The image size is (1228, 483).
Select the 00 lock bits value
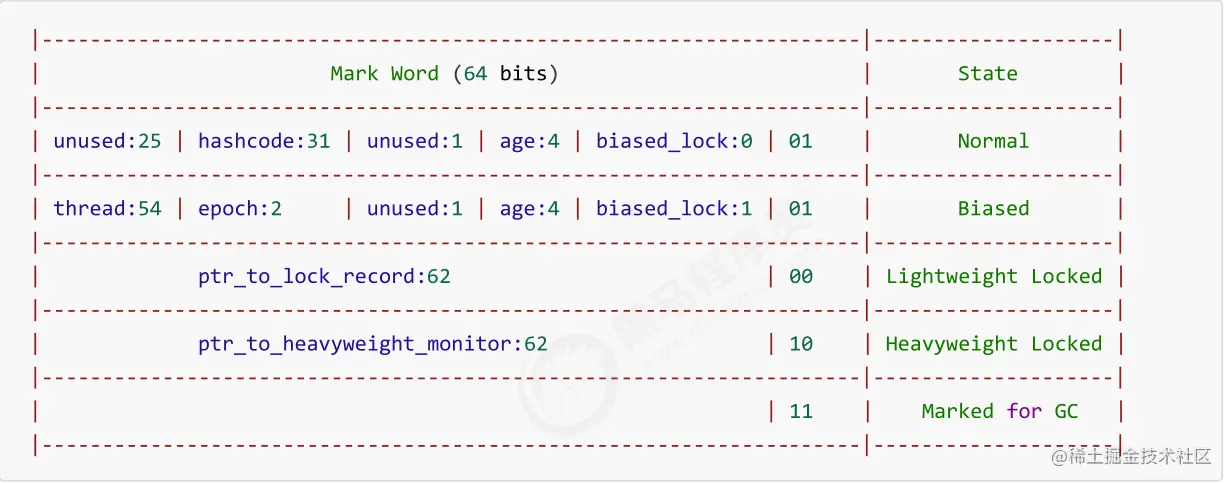point(801,277)
